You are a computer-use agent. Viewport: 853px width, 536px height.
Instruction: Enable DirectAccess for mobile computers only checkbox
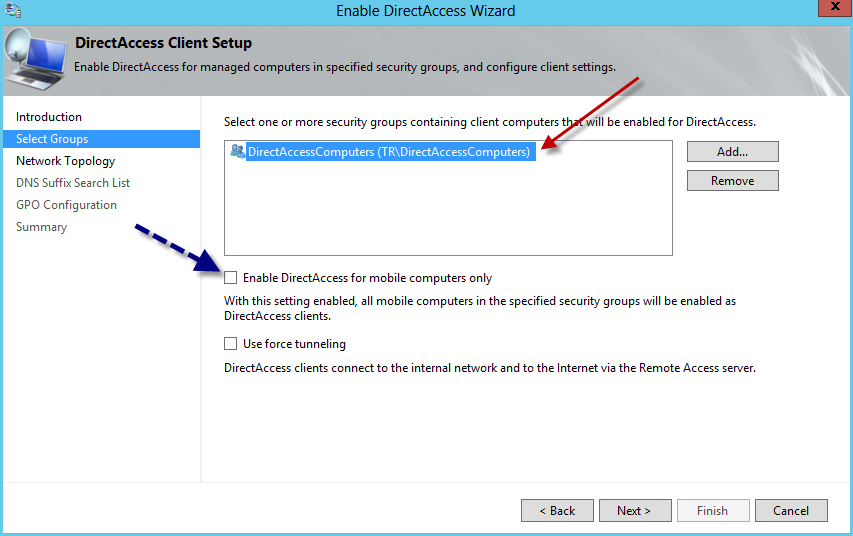pos(231,278)
